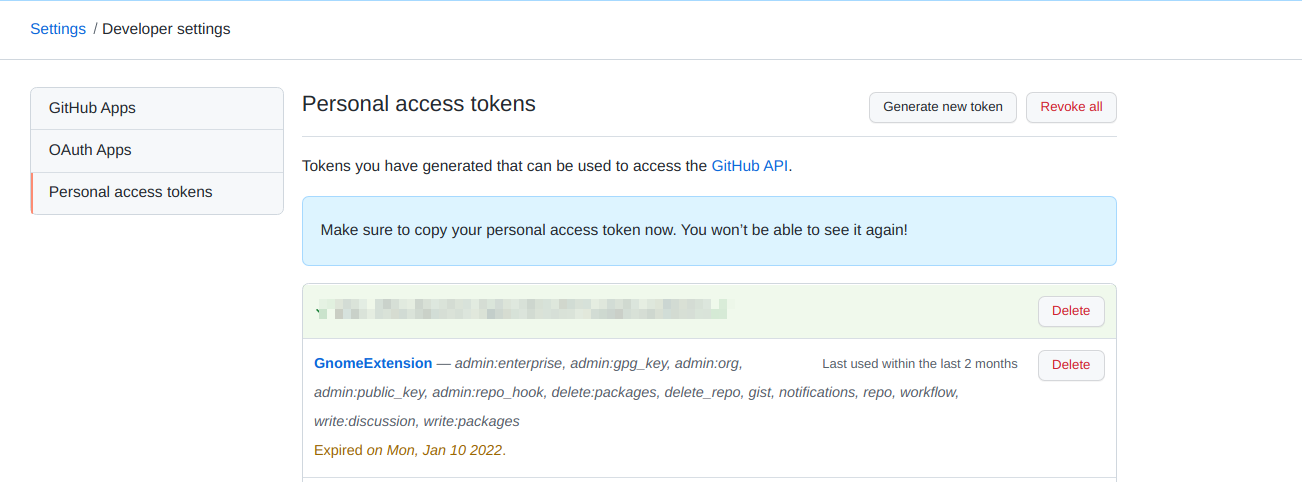1302x482 pixels.
Task: Click the workflow scope text
Action: (928, 392)
